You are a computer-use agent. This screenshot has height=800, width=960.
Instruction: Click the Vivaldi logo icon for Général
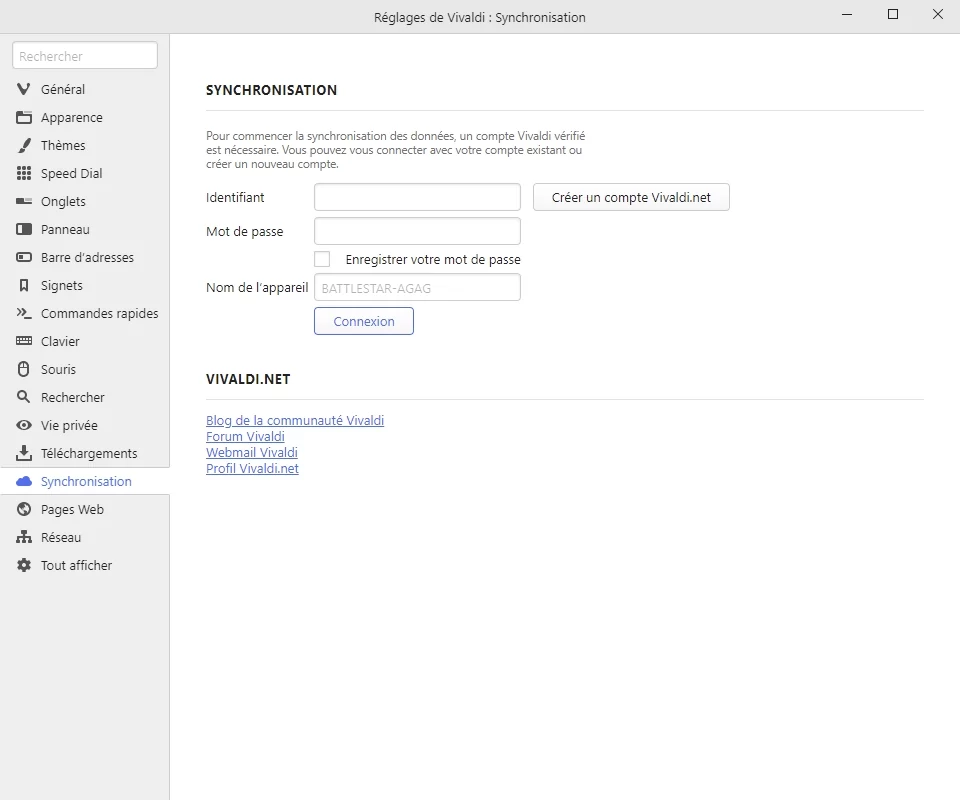click(23, 89)
